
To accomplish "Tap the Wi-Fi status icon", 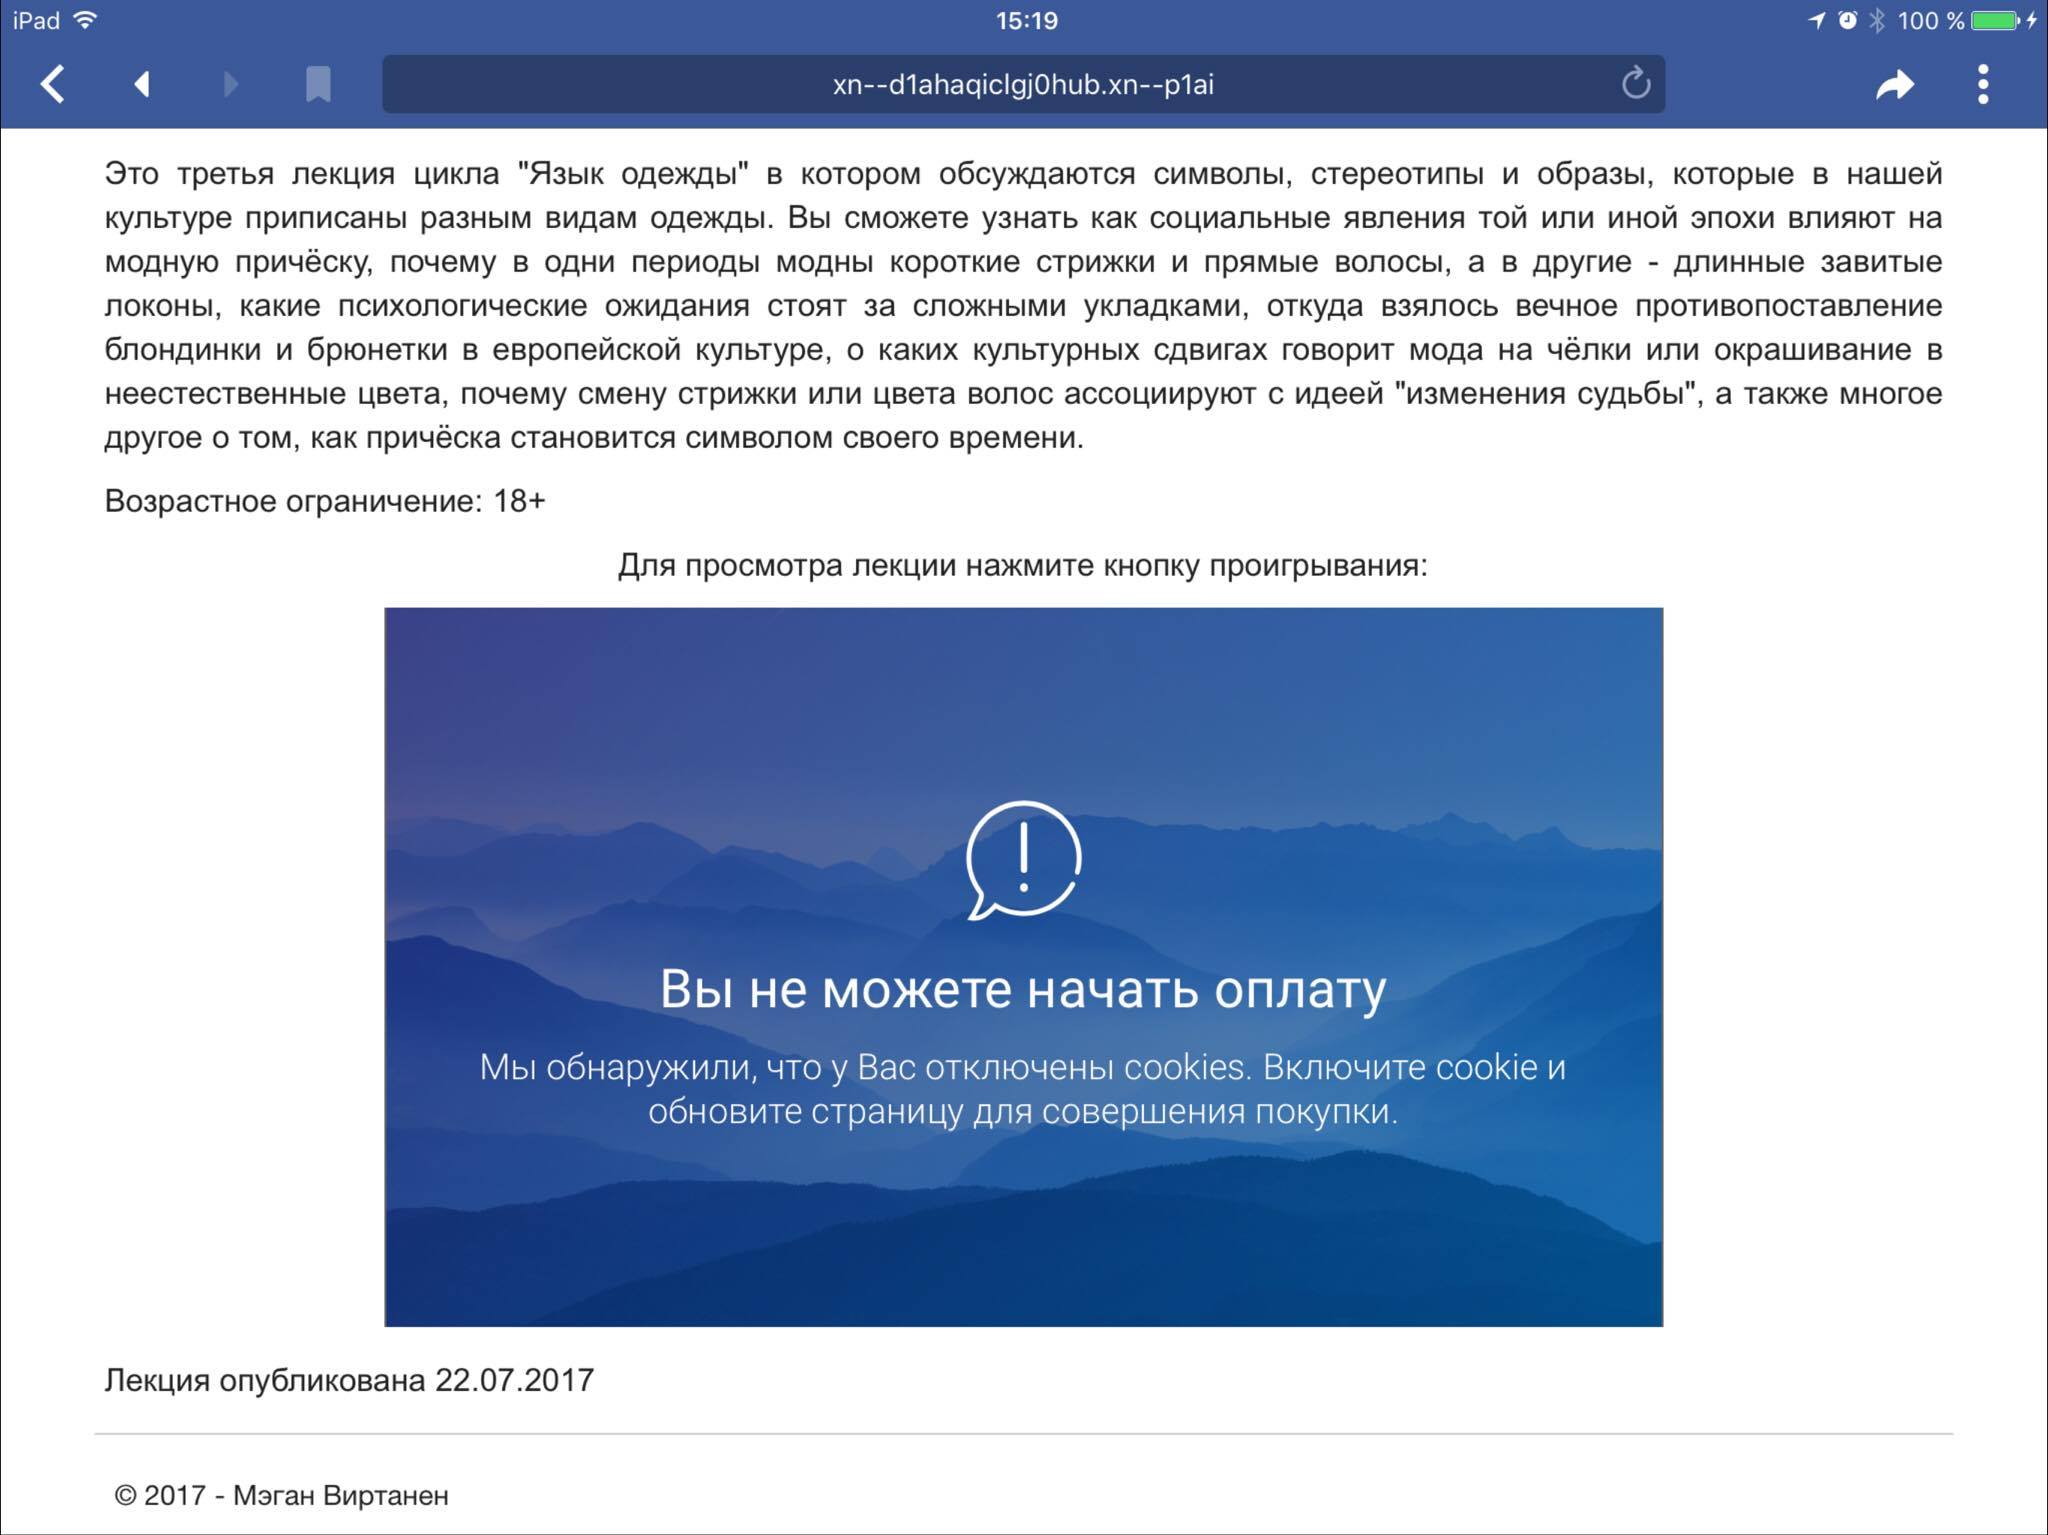I will pos(85,20).
